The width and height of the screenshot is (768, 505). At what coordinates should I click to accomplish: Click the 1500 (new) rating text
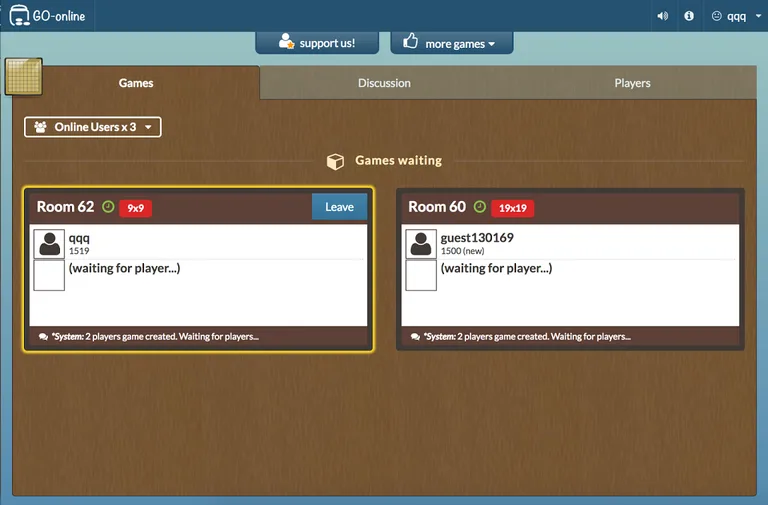click(462, 251)
